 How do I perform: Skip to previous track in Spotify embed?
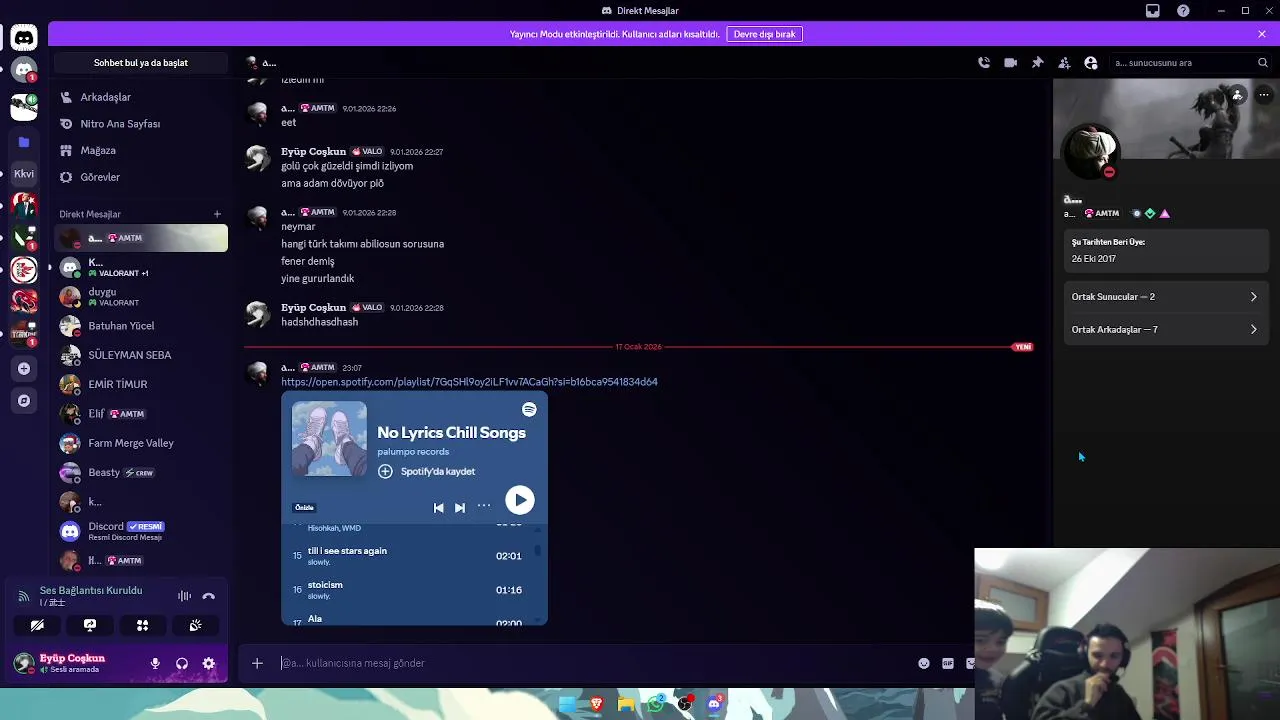tap(438, 508)
